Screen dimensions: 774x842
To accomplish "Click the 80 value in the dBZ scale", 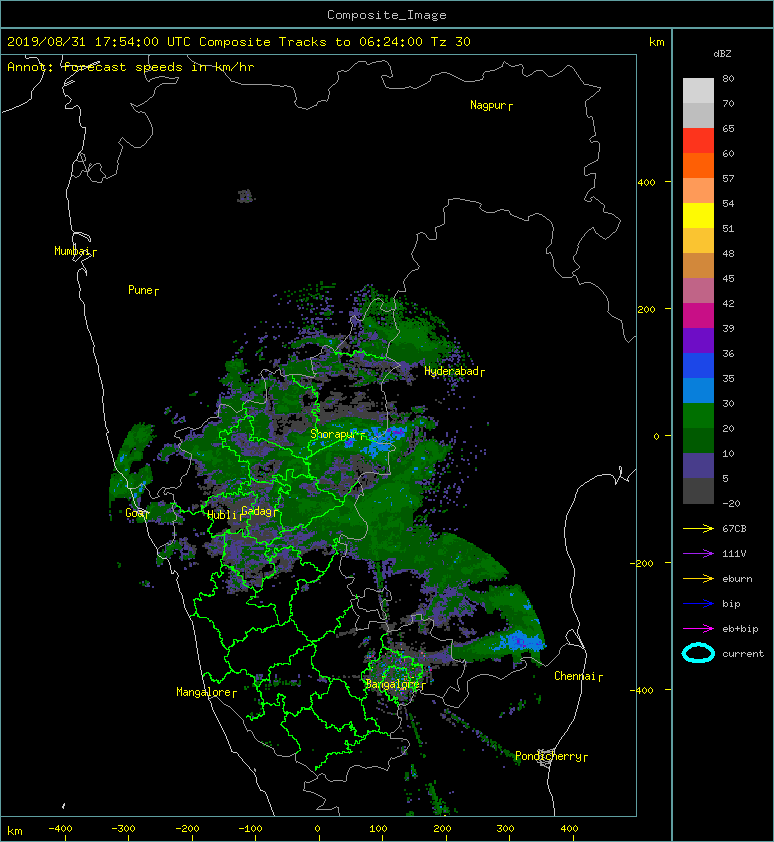I will [x=728, y=78].
